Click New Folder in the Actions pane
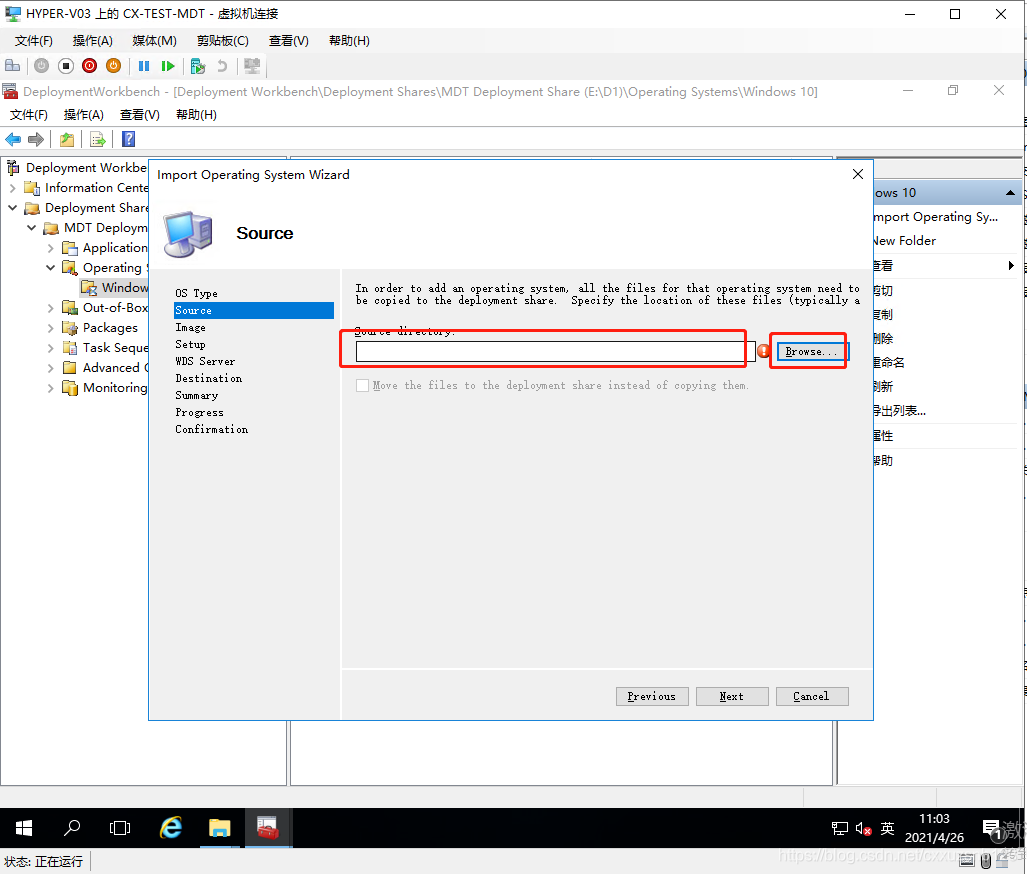The height and width of the screenshot is (874, 1027). click(905, 241)
